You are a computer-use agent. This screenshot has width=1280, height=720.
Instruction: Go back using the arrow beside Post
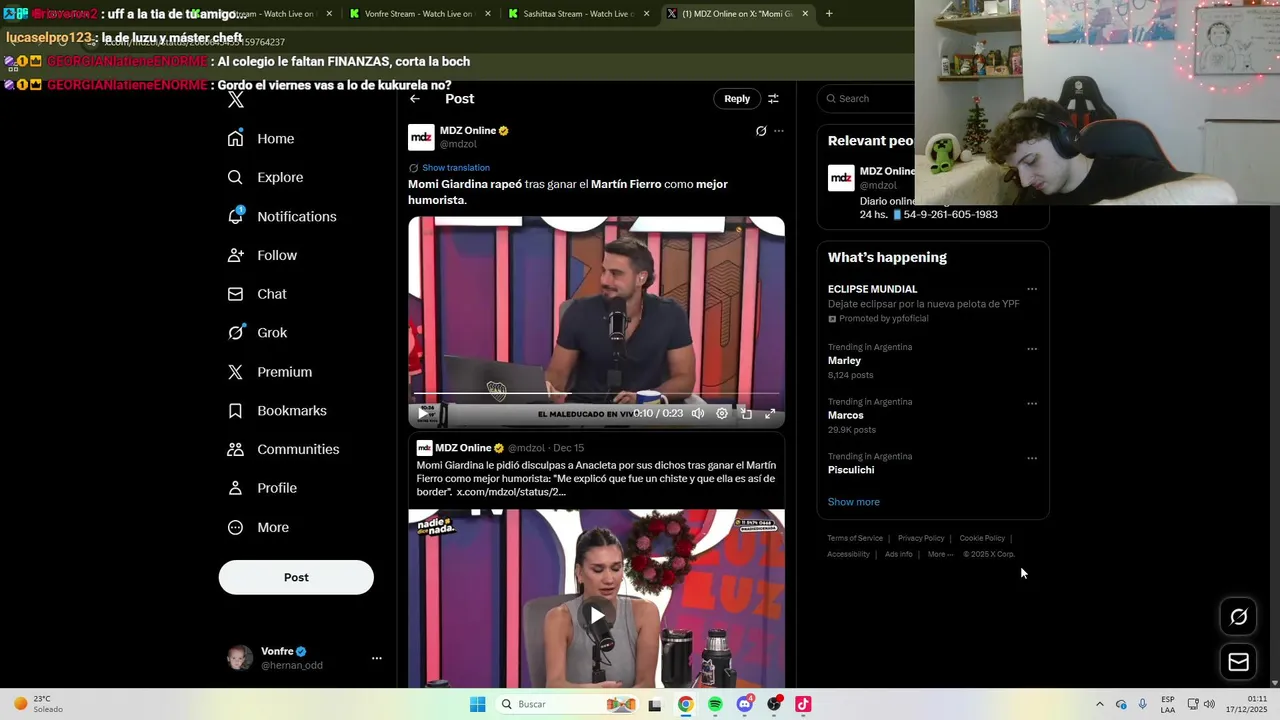[x=415, y=98]
